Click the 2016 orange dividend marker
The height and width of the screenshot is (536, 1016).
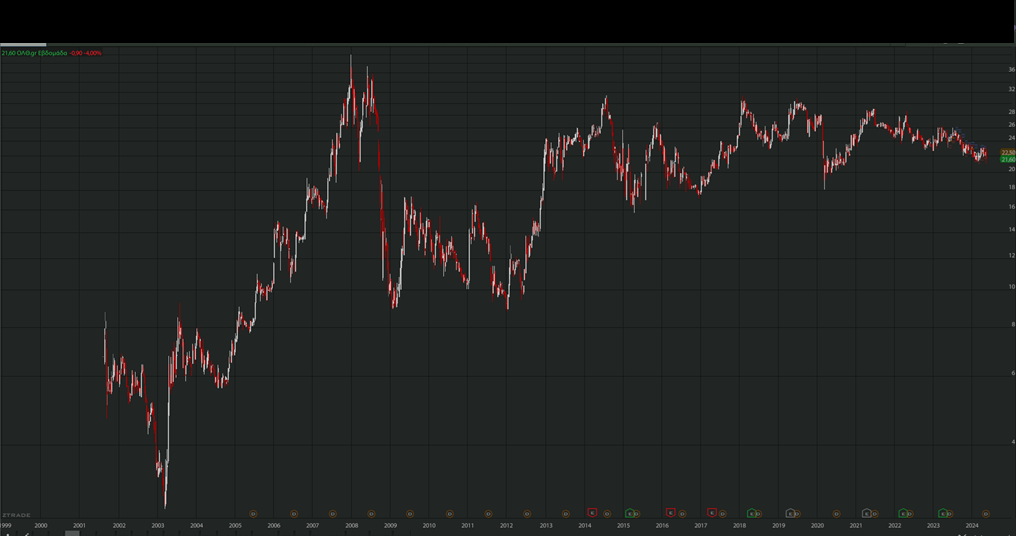(x=682, y=514)
